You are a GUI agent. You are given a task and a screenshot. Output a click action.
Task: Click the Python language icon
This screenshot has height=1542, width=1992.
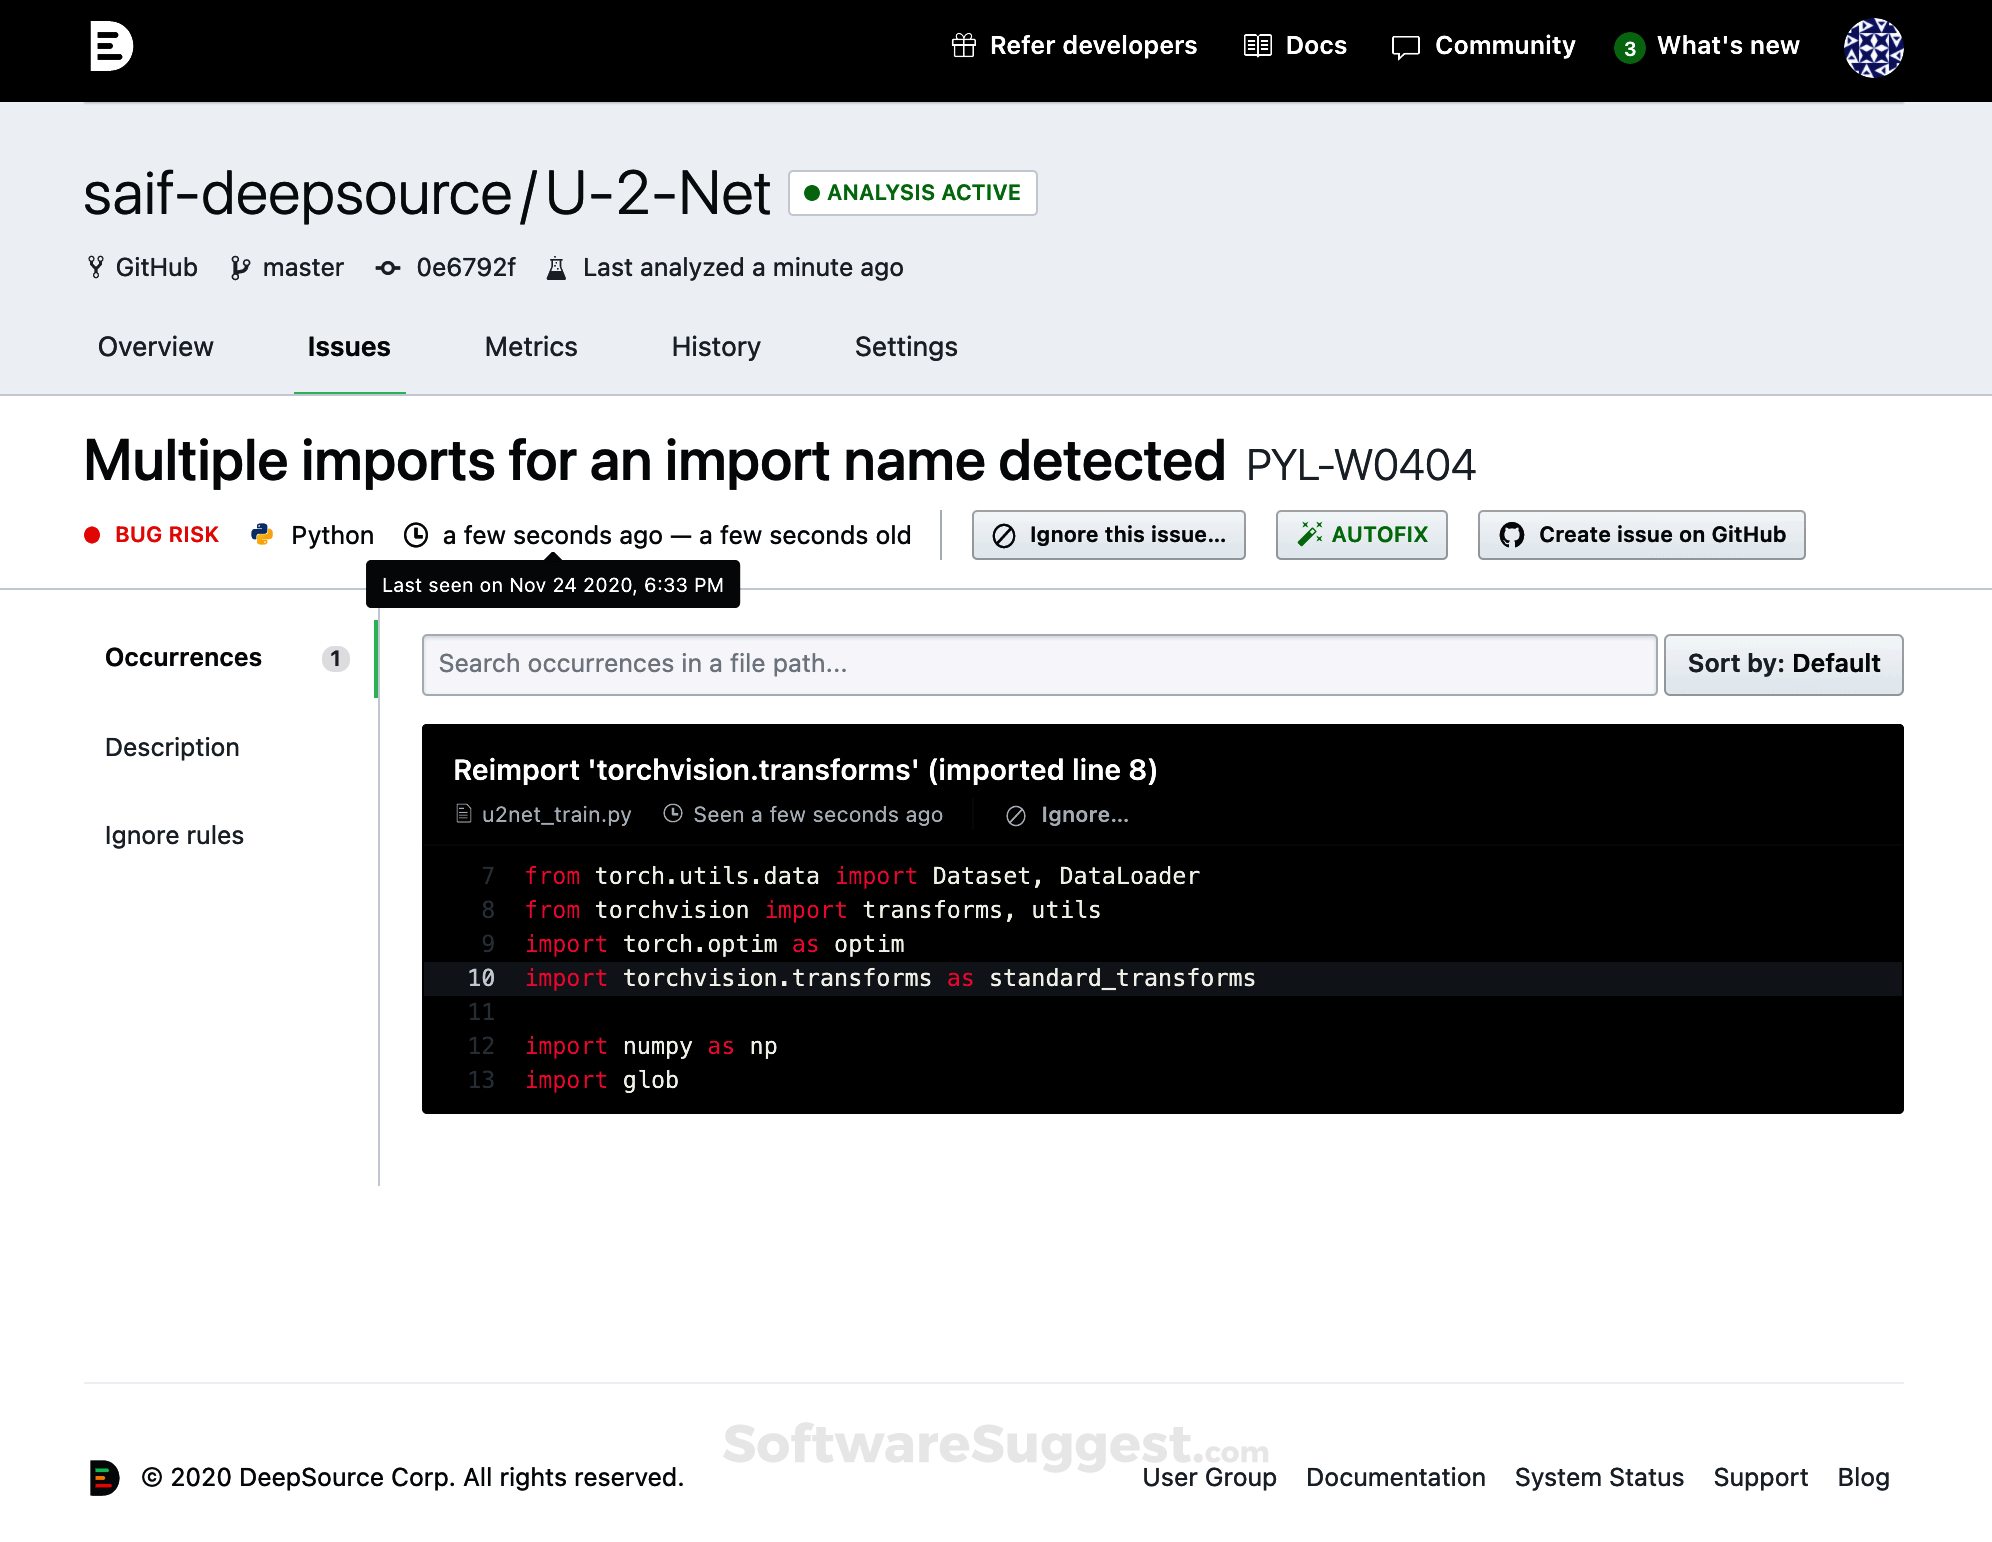click(x=261, y=534)
